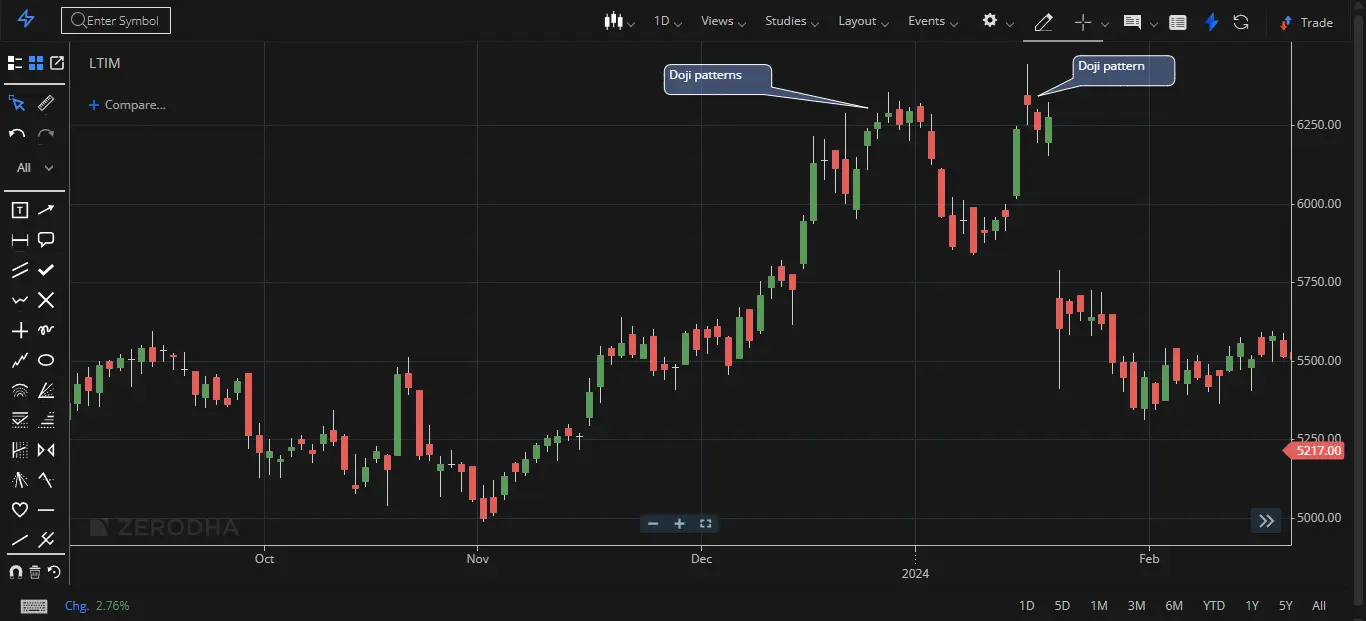Restore default drawing tools with reset icon

(54, 572)
